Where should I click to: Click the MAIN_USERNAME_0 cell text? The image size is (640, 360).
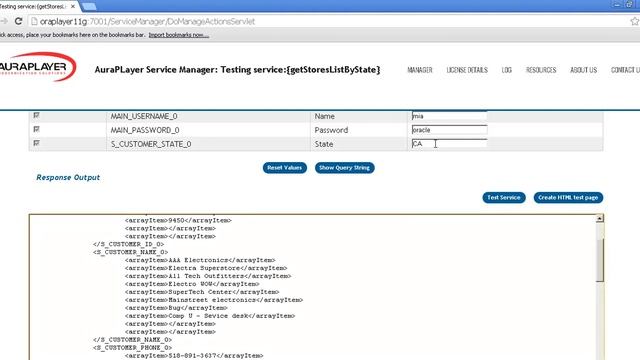tap(144, 116)
